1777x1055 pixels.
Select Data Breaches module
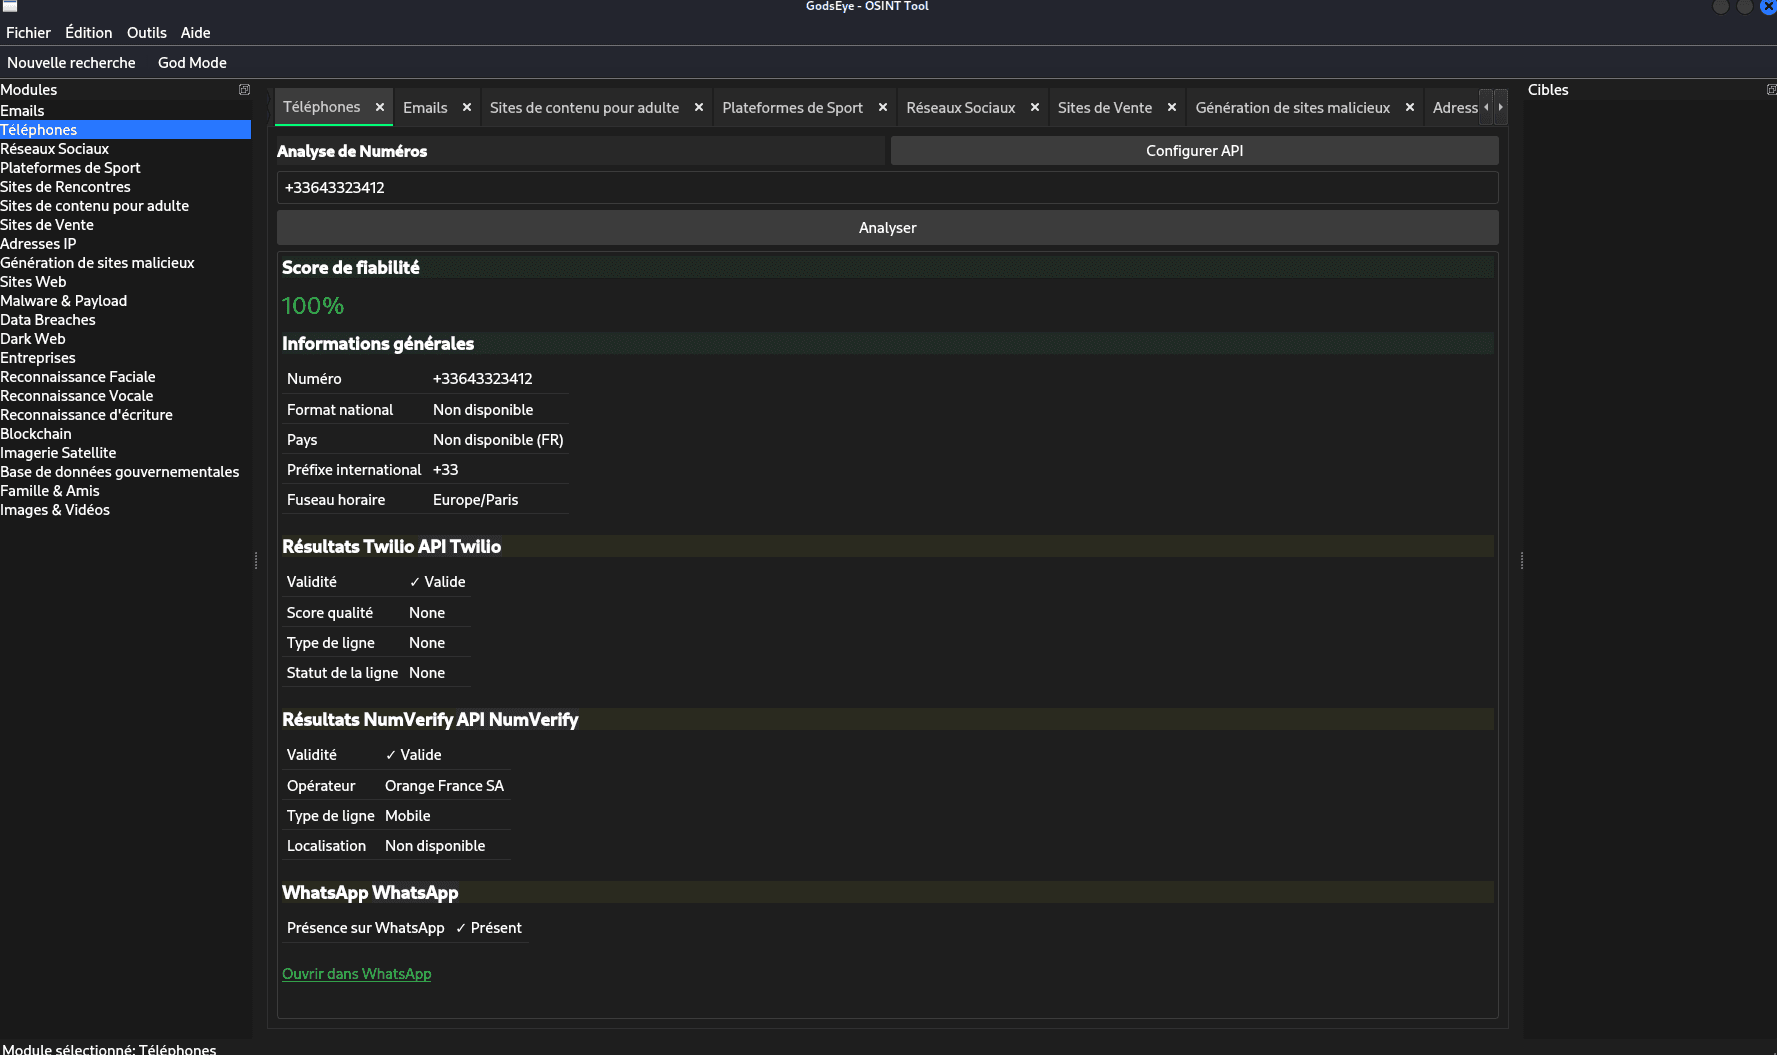pyautogui.click(x=125, y=320)
